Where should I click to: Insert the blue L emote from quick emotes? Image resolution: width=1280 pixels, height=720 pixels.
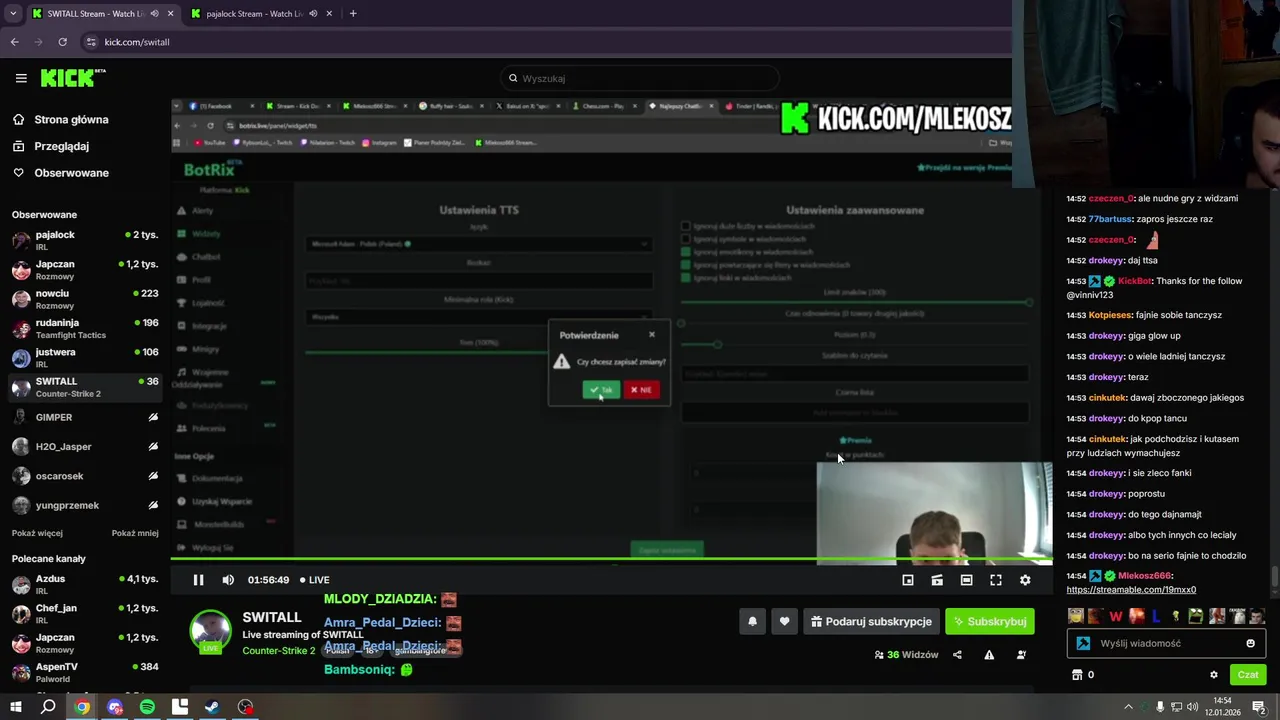[x=1156, y=616]
